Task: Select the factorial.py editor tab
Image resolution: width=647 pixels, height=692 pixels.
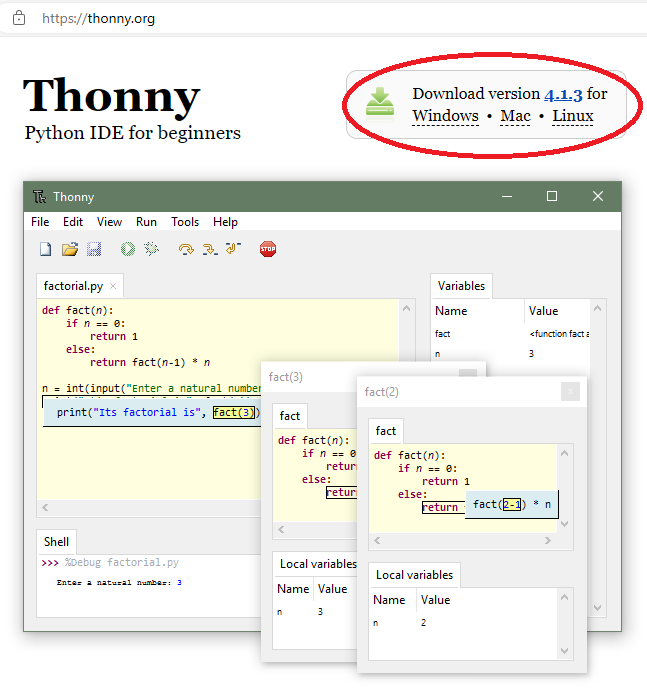Action: click(72, 286)
